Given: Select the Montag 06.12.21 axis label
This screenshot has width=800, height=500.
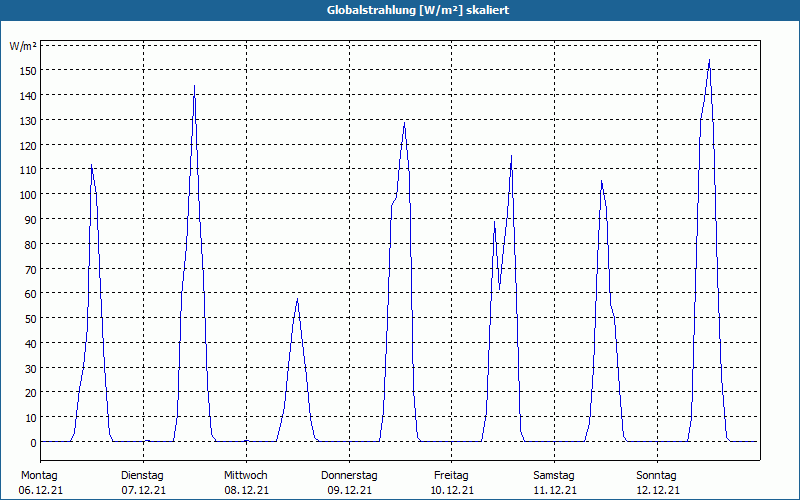Looking at the screenshot, I should (40, 483).
